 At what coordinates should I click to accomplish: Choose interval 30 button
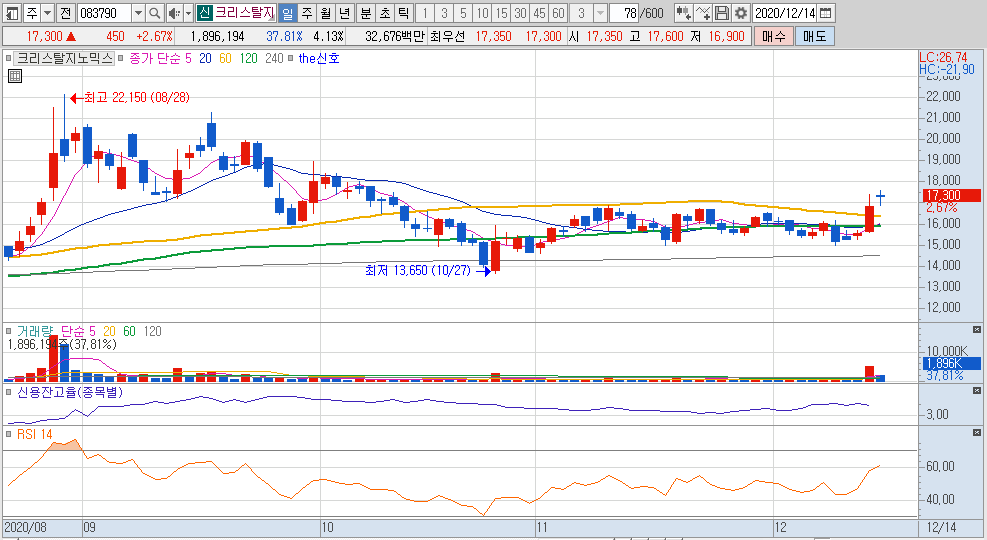520,13
